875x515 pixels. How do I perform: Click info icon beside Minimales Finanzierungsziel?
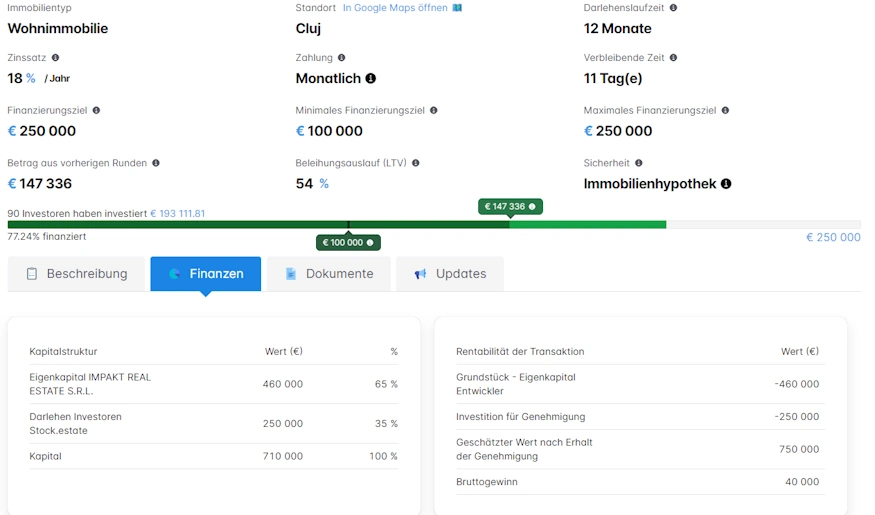[x=433, y=110]
